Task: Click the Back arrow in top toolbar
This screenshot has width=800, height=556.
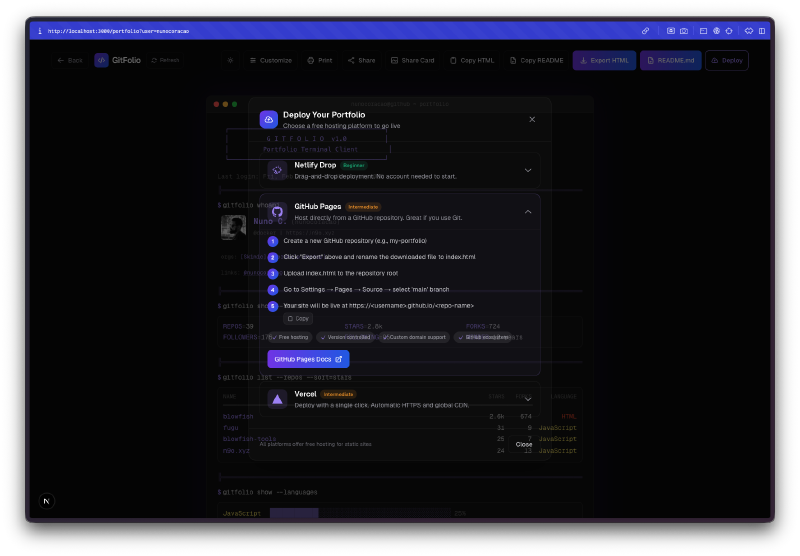Action: pyautogui.click(x=70, y=60)
